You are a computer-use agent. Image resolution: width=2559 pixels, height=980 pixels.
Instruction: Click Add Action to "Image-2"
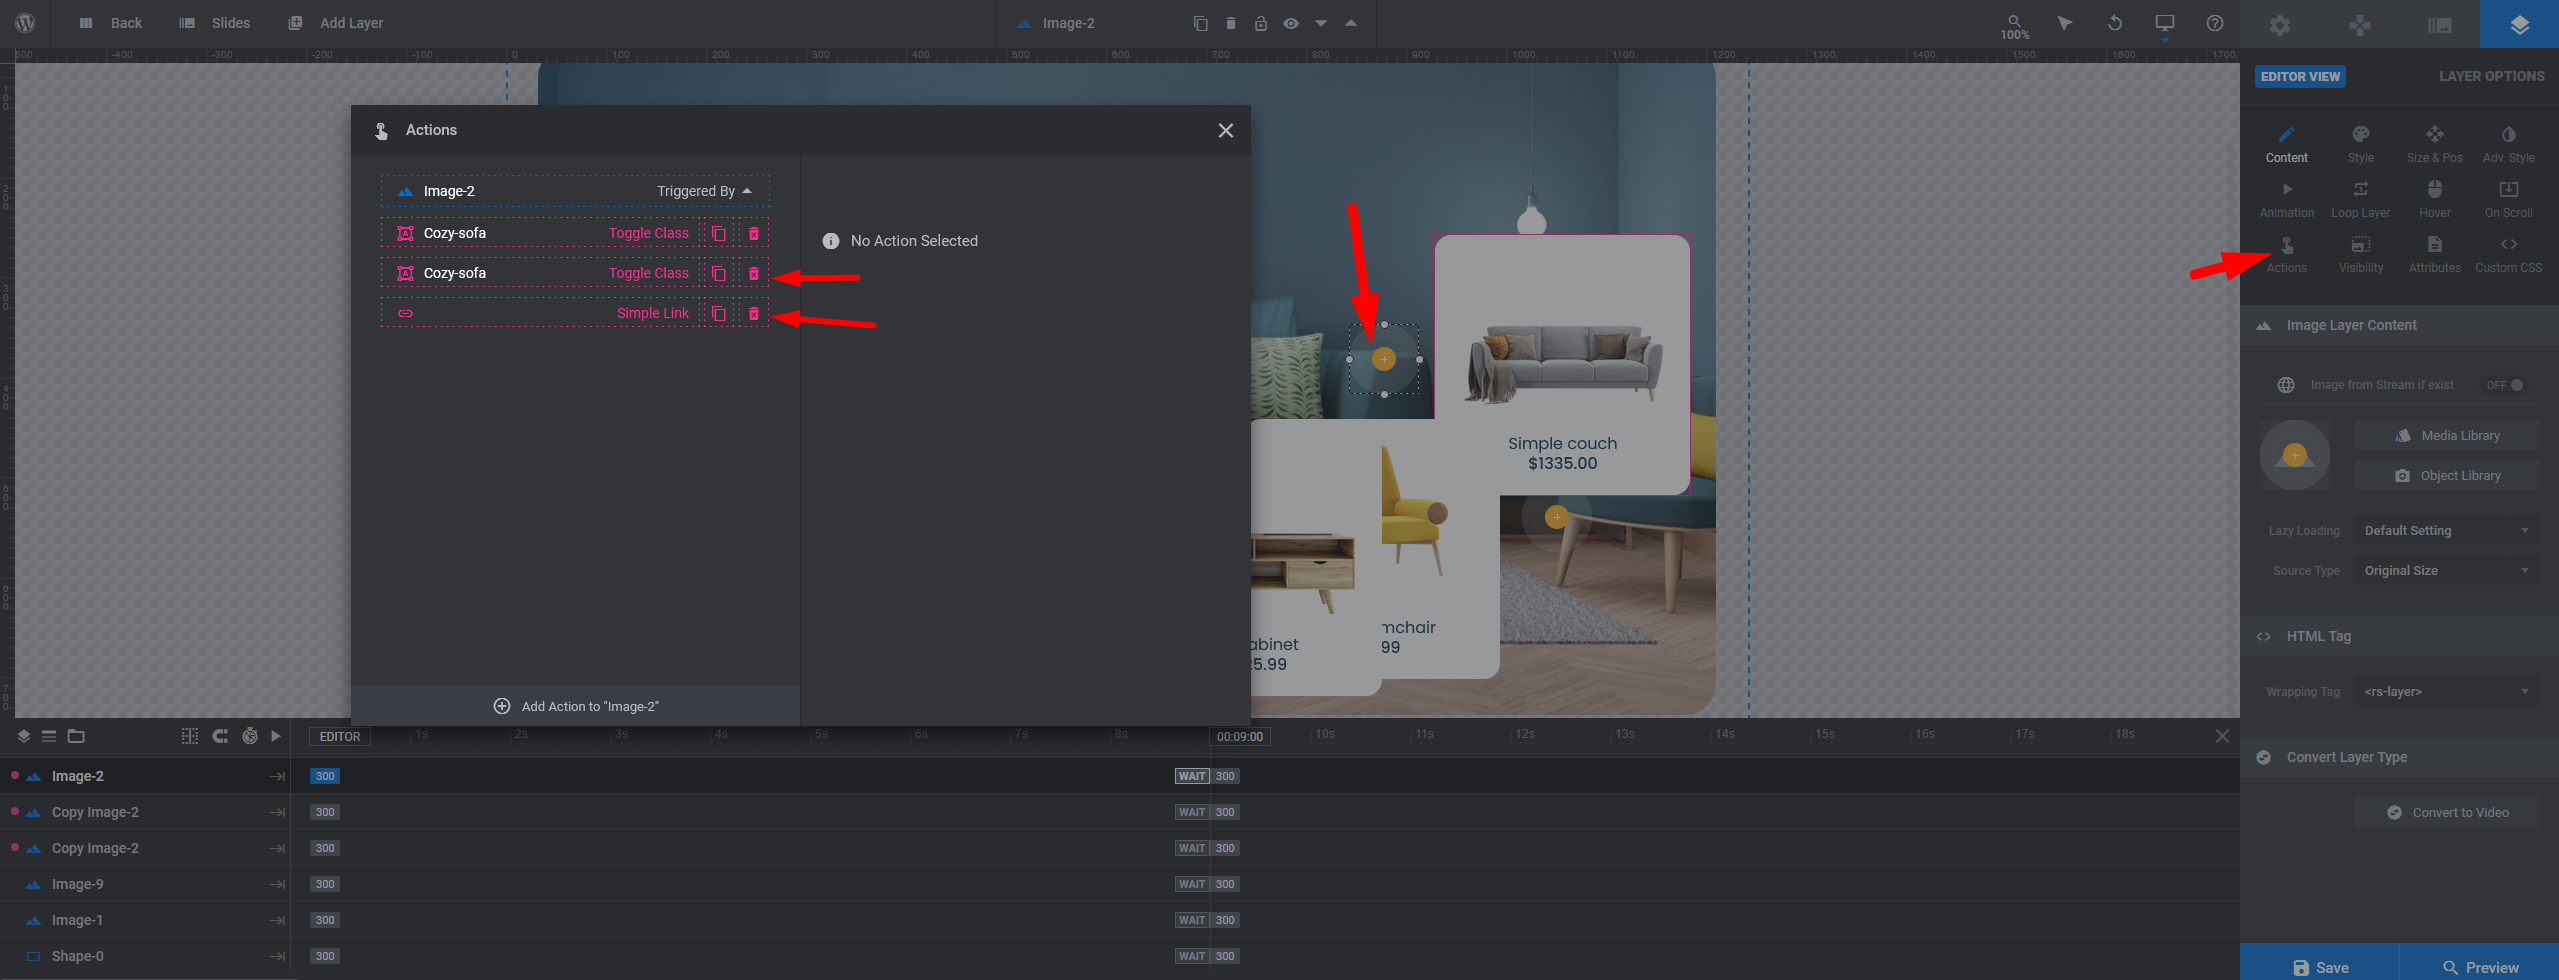click(576, 707)
